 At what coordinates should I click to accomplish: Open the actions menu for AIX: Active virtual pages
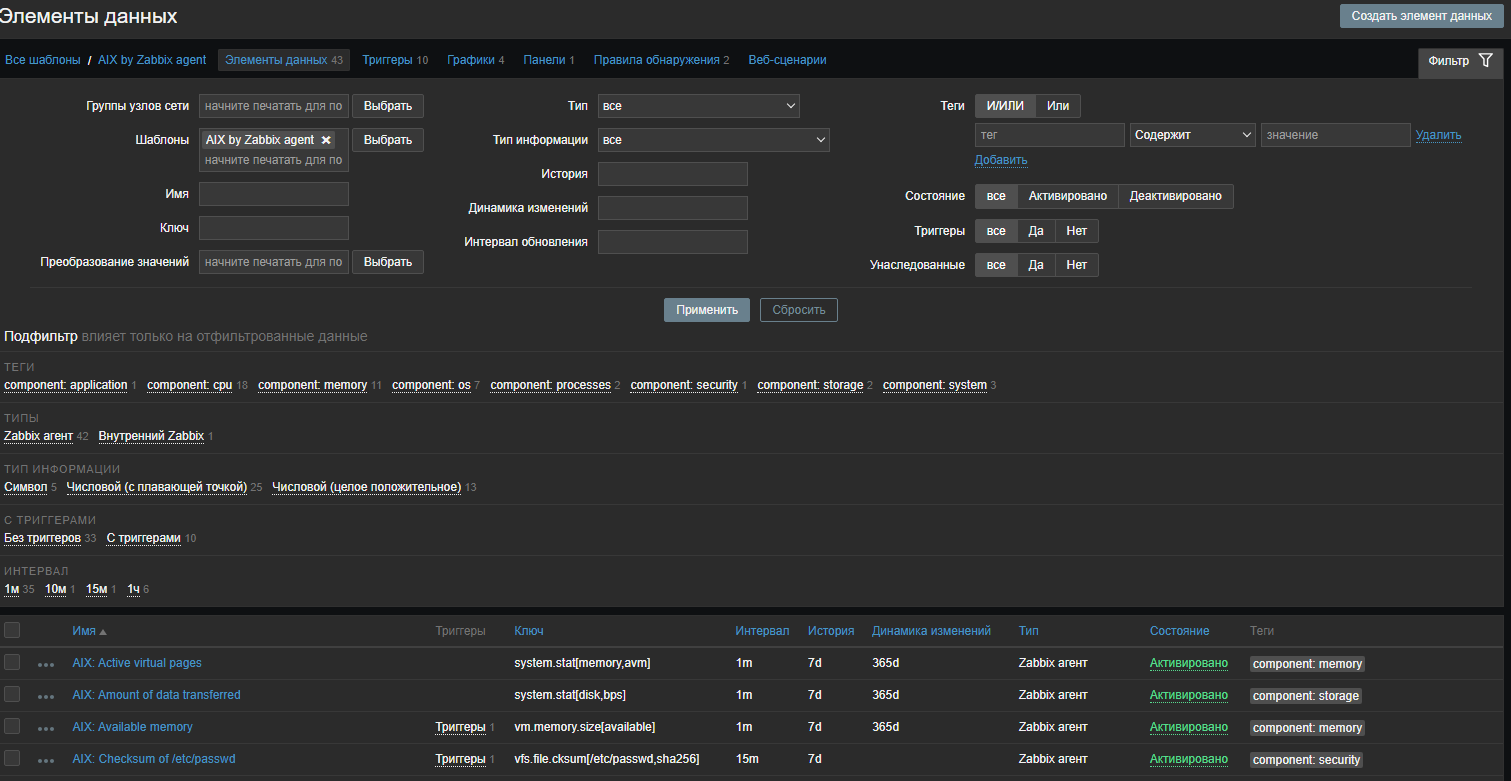coord(46,664)
